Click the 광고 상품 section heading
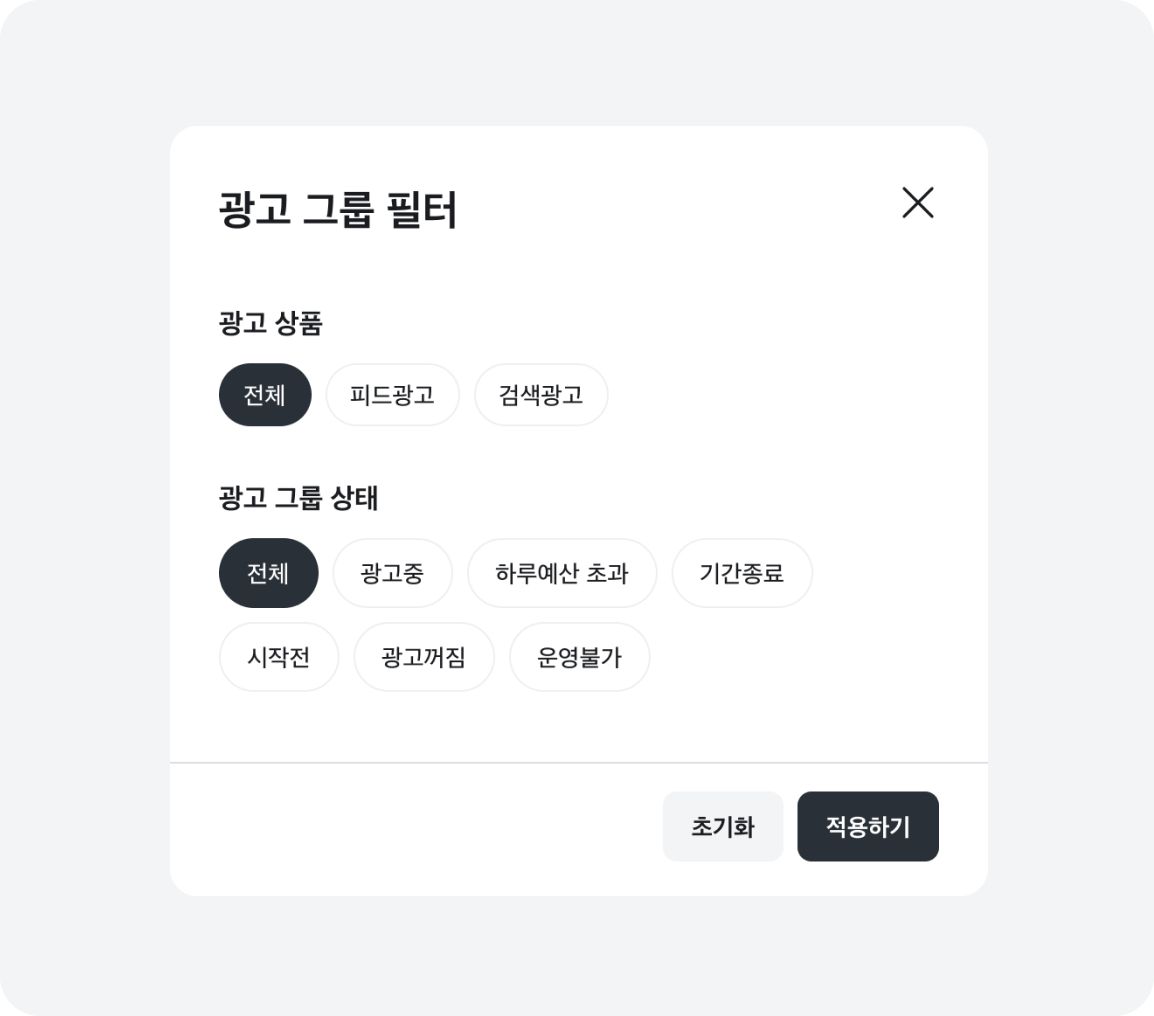 [270, 323]
